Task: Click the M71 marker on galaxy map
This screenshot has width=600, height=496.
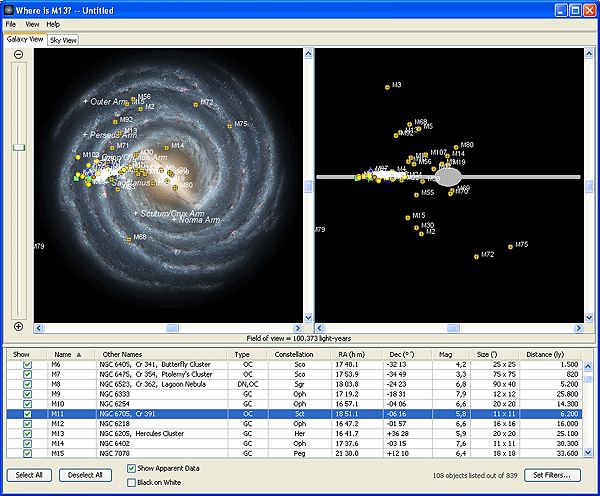Action: [112, 148]
